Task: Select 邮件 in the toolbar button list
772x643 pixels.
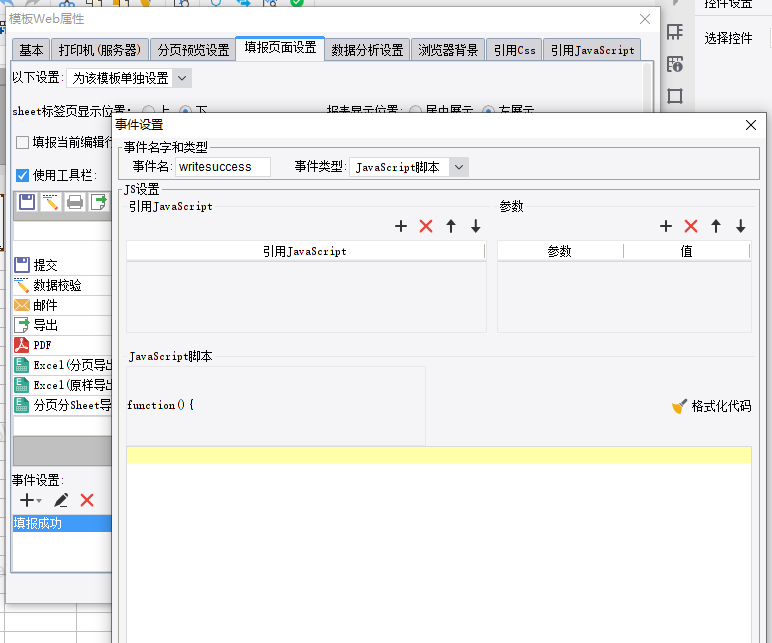Action: (x=63, y=305)
